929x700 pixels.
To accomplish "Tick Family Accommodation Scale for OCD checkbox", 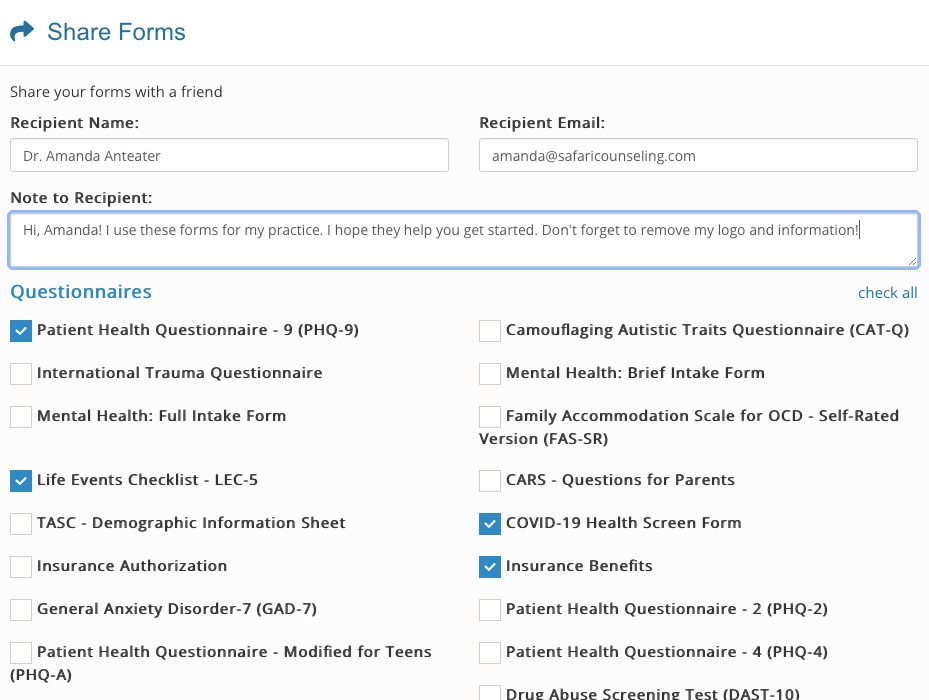I will point(490,417).
